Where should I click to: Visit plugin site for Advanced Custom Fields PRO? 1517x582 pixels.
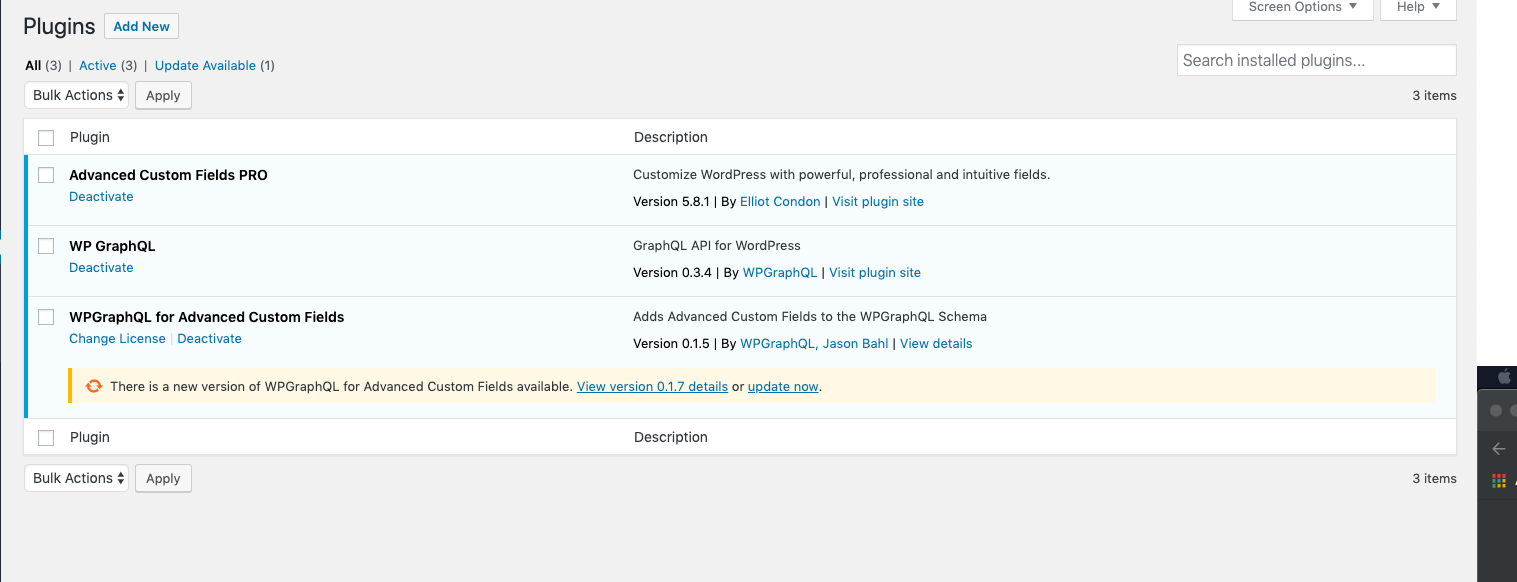click(x=878, y=201)
